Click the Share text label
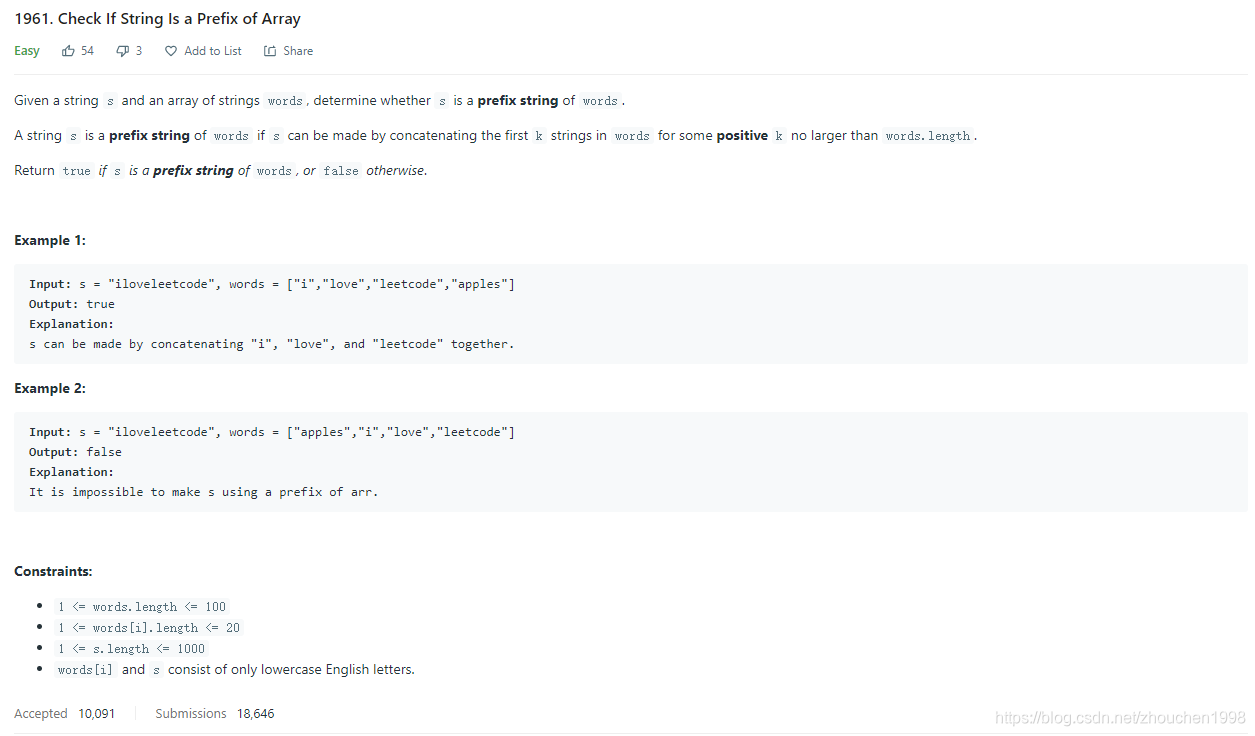The height and width of the screenshot is (736, 1255). pos(298,51)
